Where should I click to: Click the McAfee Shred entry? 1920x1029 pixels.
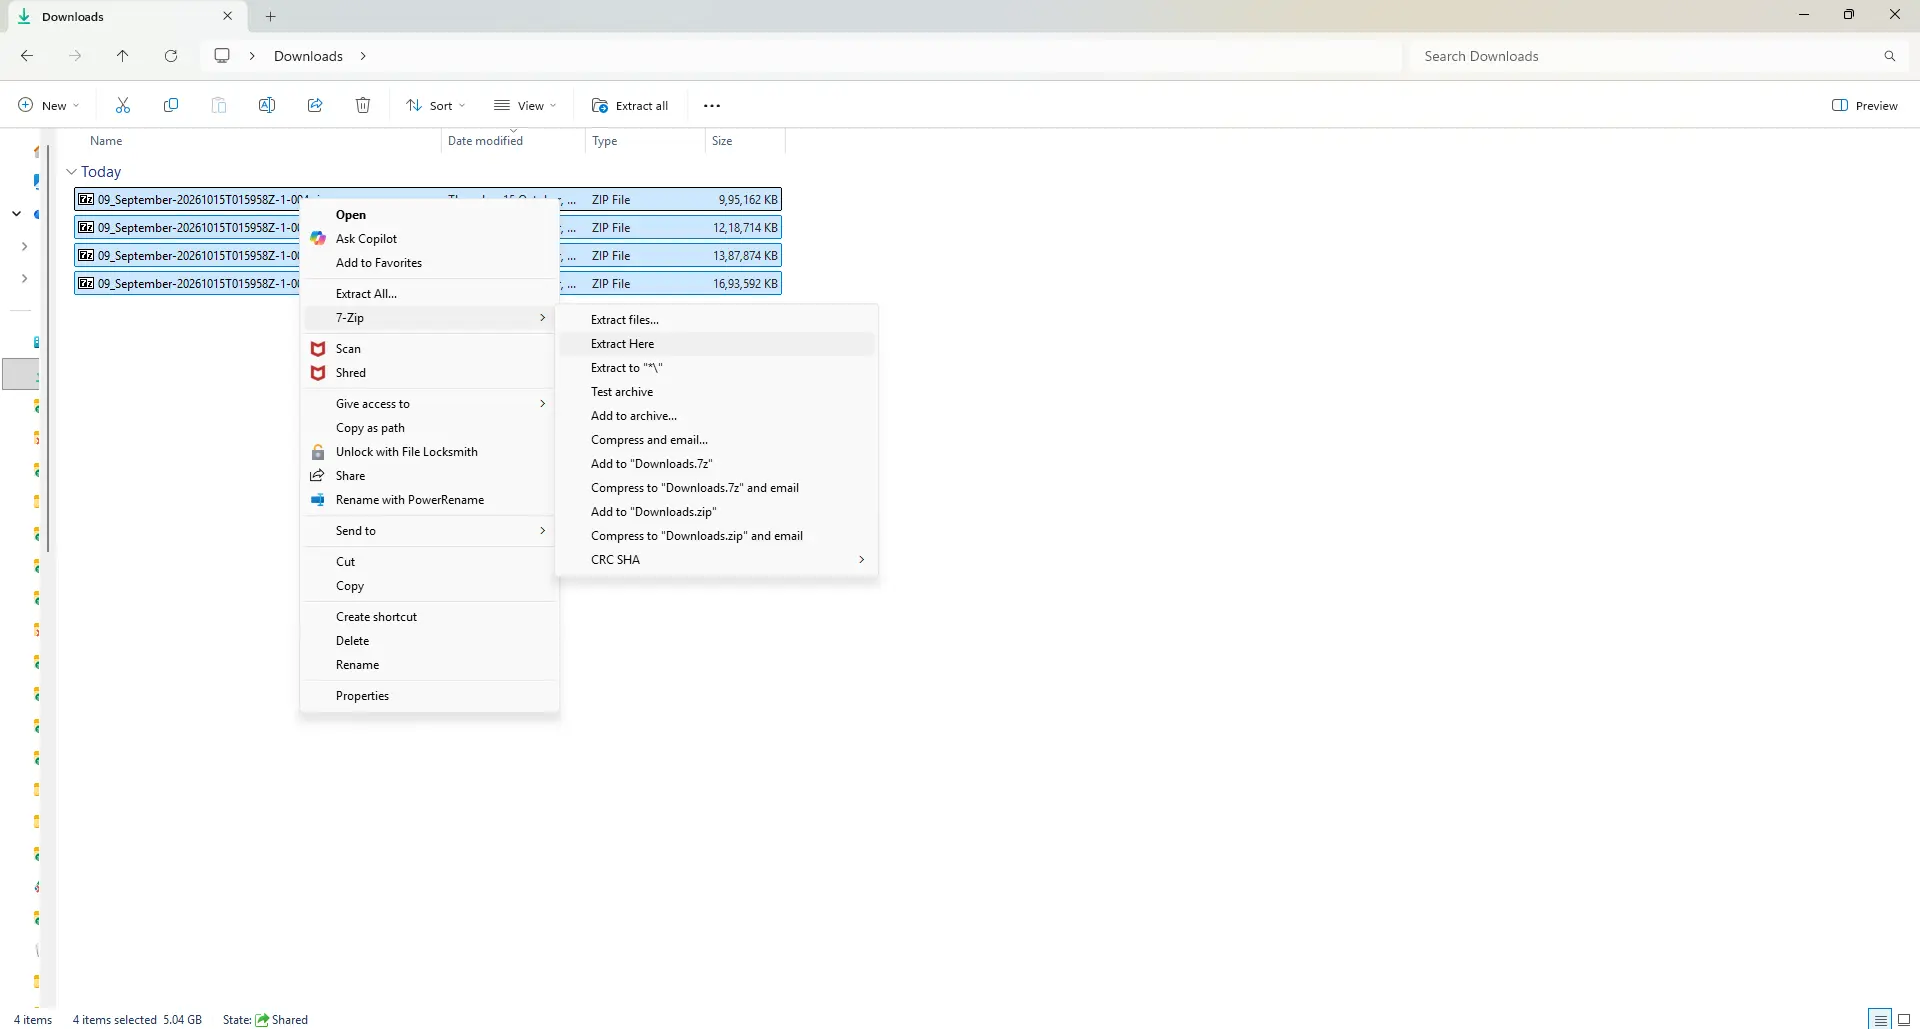coord(430,373)
